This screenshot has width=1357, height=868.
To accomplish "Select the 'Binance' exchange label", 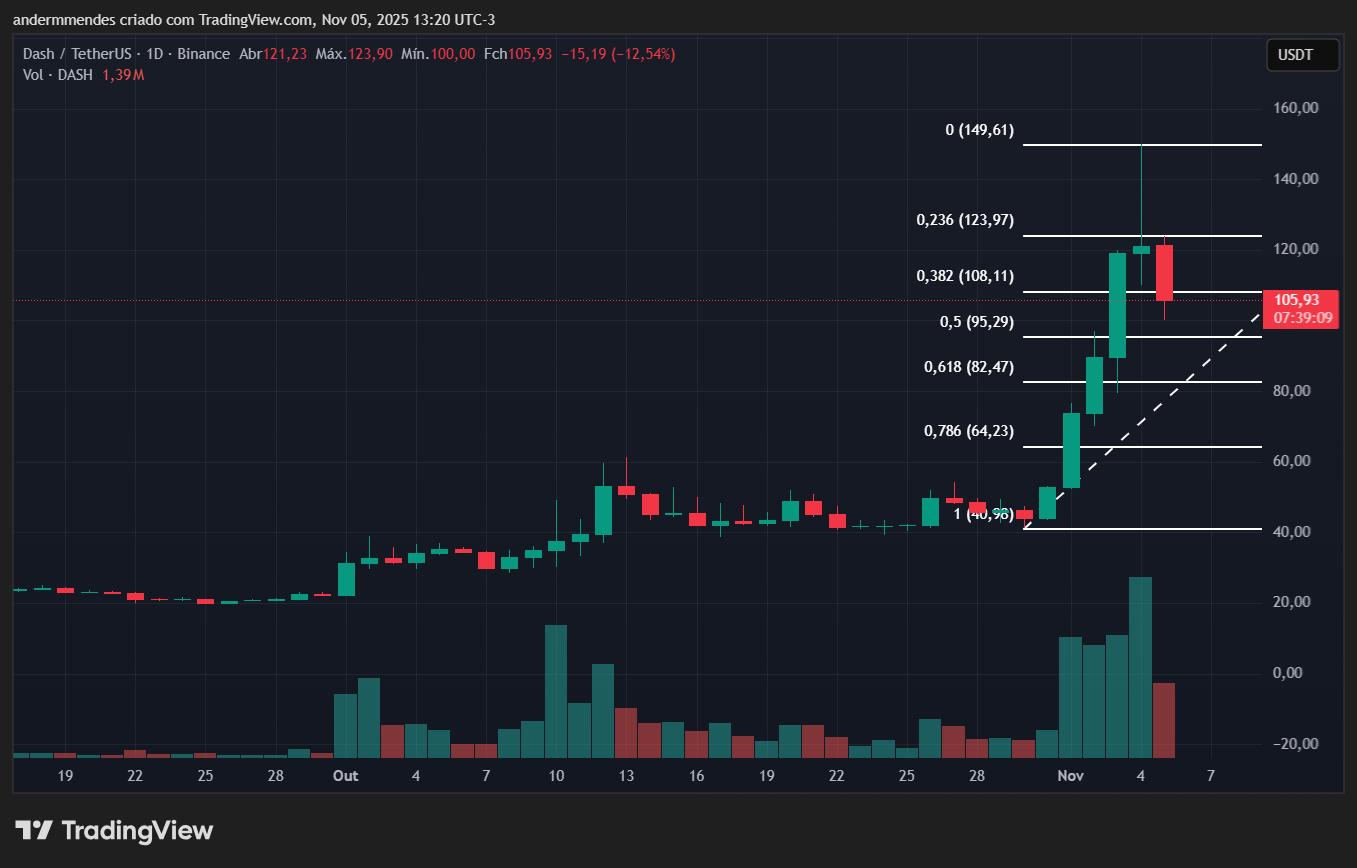I will coord(203,54).
